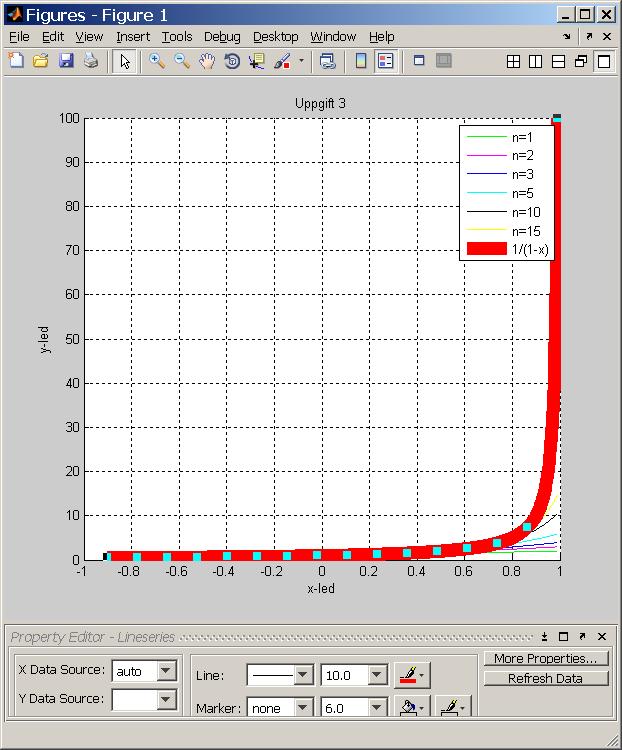
Task: Open the marker size 6.0 dropdown
Action: 377,707
